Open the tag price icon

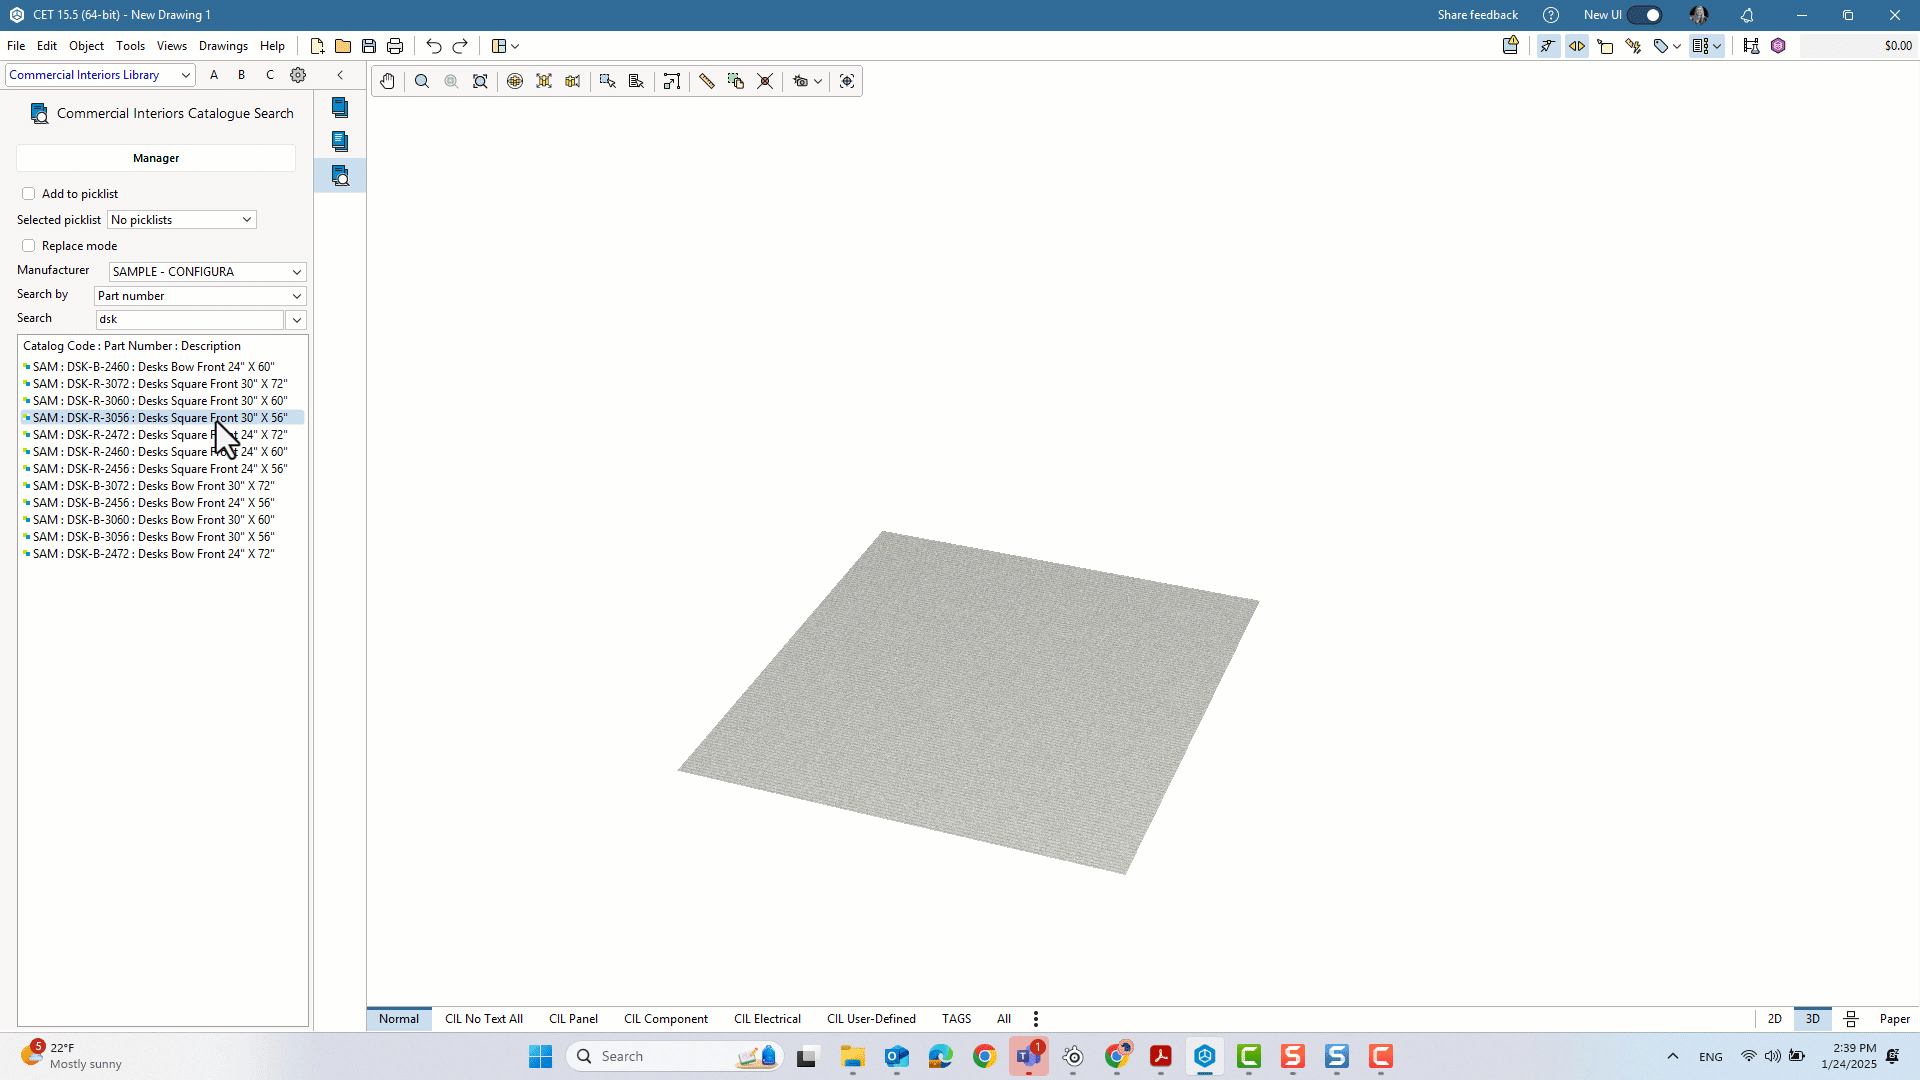(1661, 46)
